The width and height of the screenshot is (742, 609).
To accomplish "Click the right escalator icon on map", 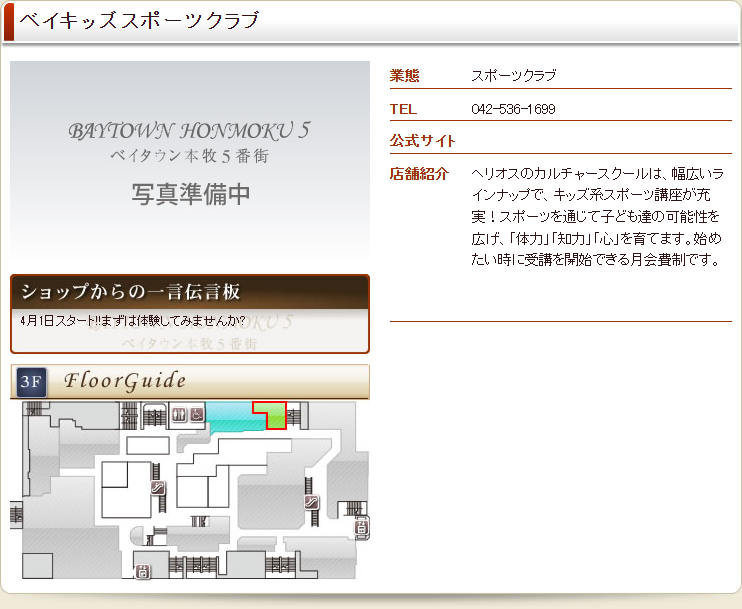I will 312,502.
